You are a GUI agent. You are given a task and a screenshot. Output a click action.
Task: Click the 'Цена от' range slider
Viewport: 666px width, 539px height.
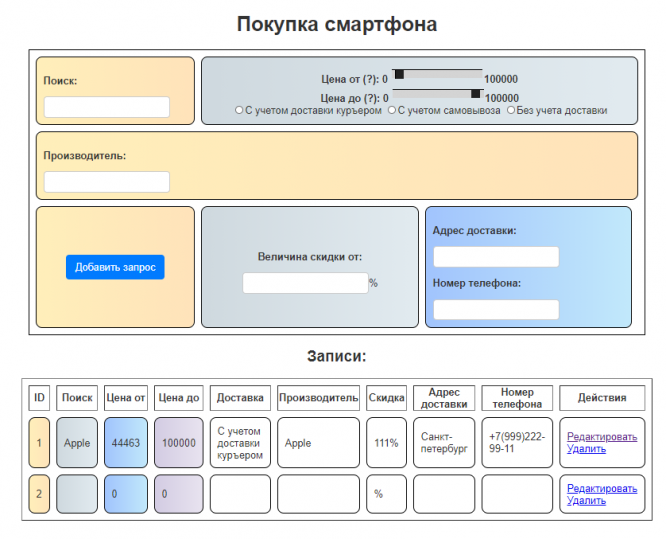pyautogui.click(x=436, y=74)
